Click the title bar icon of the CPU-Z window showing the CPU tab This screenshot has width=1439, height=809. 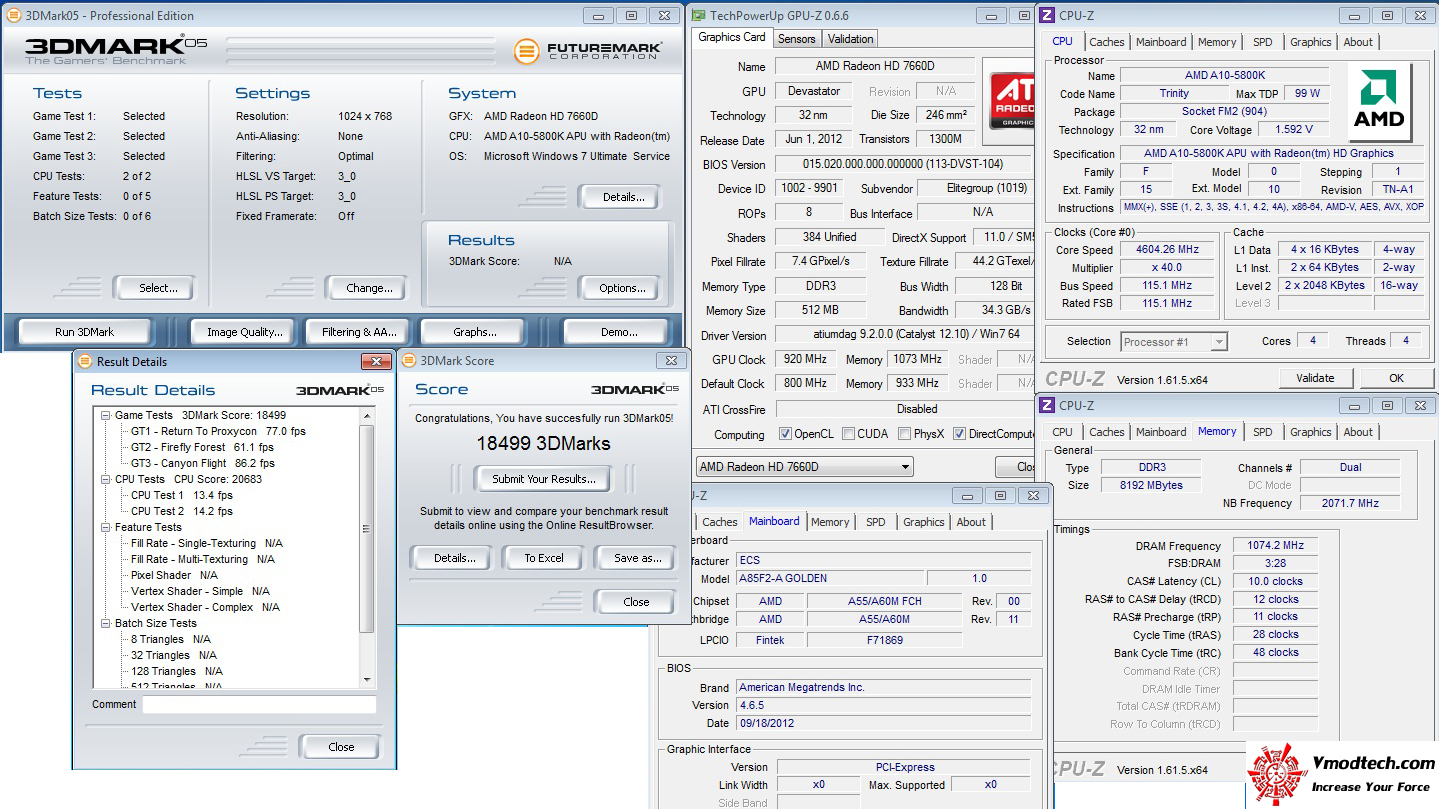coord(1047,15)
